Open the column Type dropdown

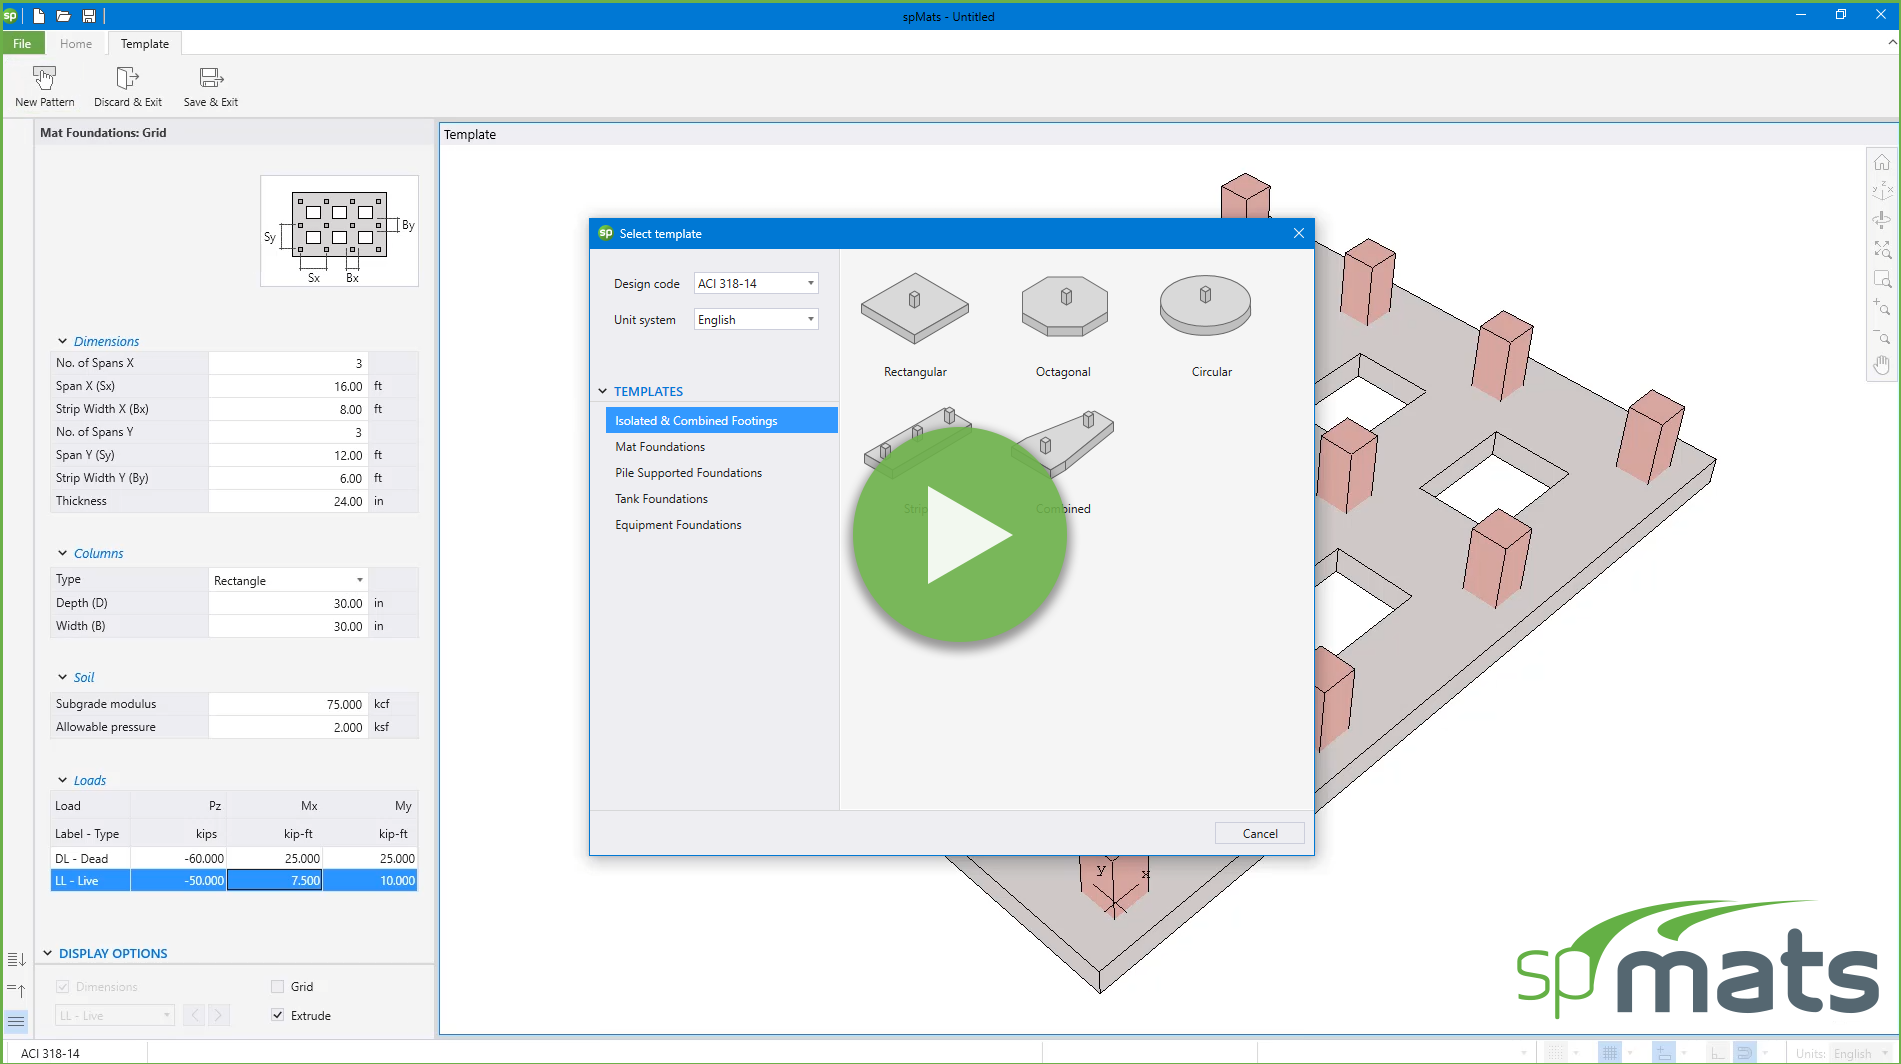pyautogui.click(x=288, y=581)
